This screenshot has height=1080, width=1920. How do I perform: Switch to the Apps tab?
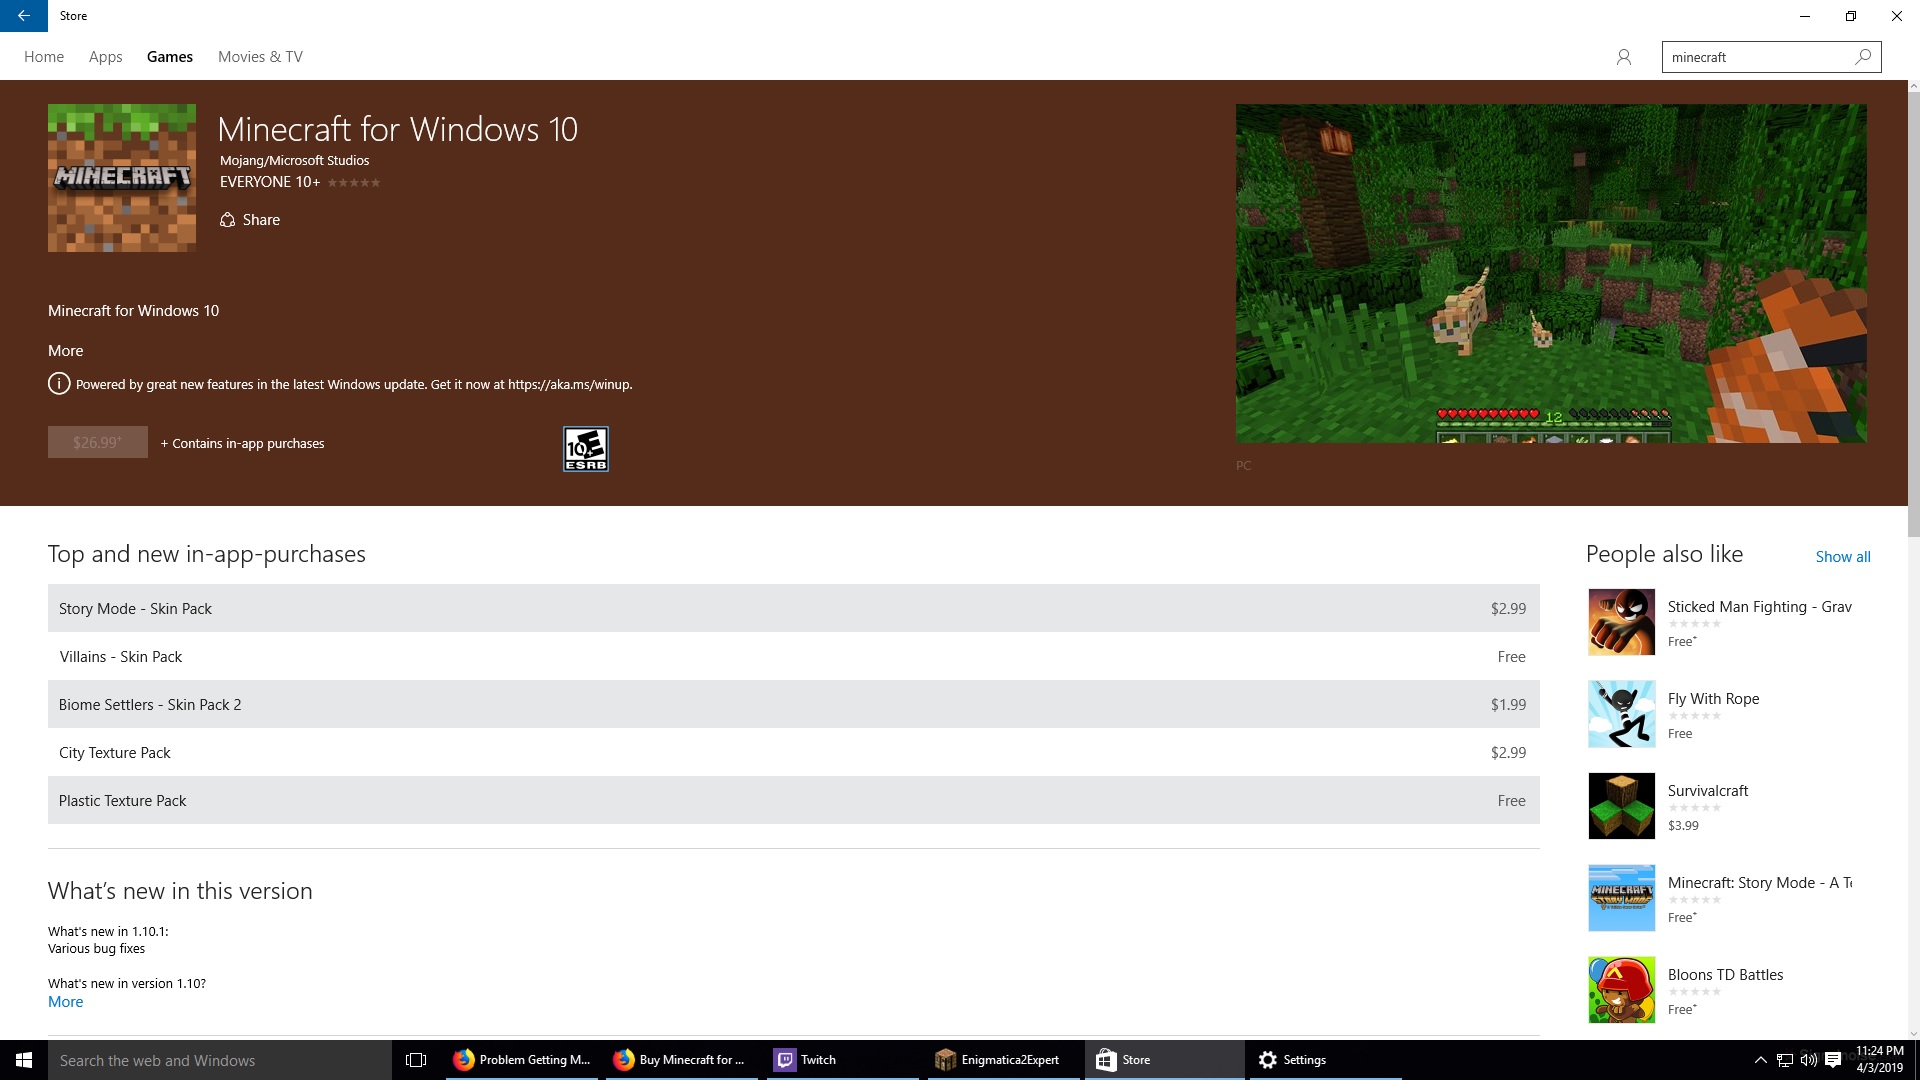tap(105, 57)
